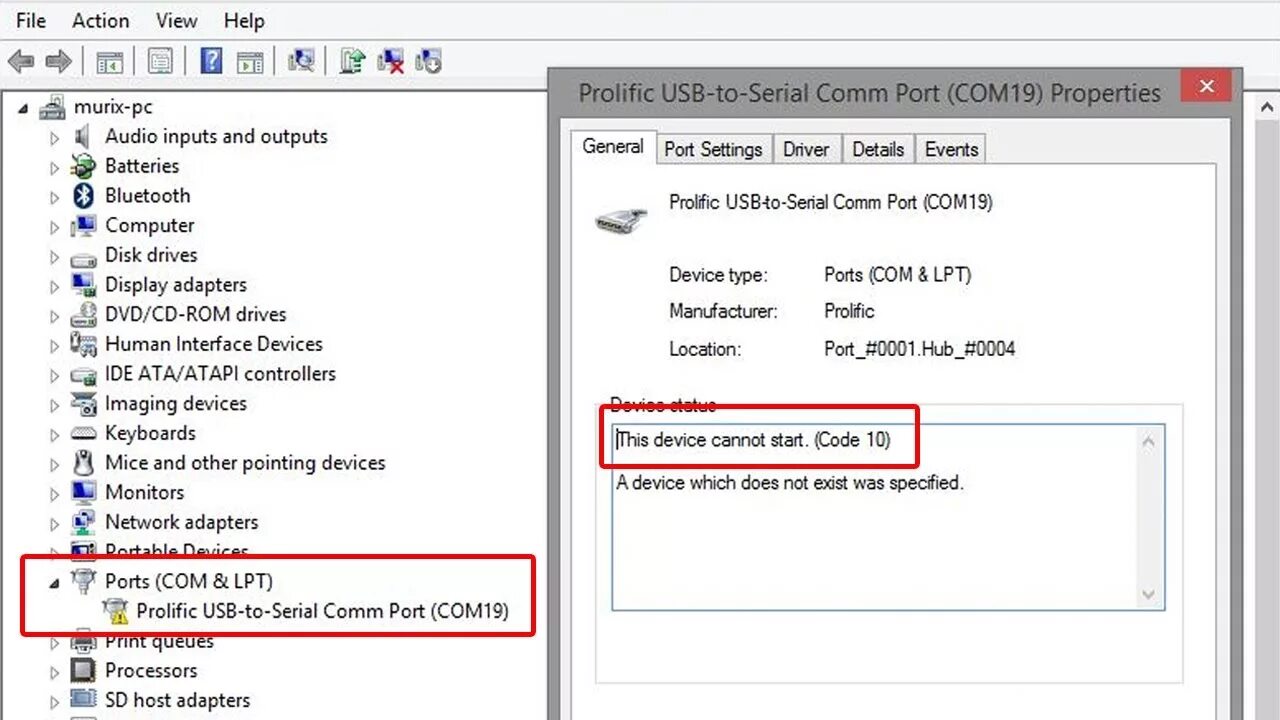Open the Action menu
Viewport: 1280px width, 720px height.
(x=101, y=20)
